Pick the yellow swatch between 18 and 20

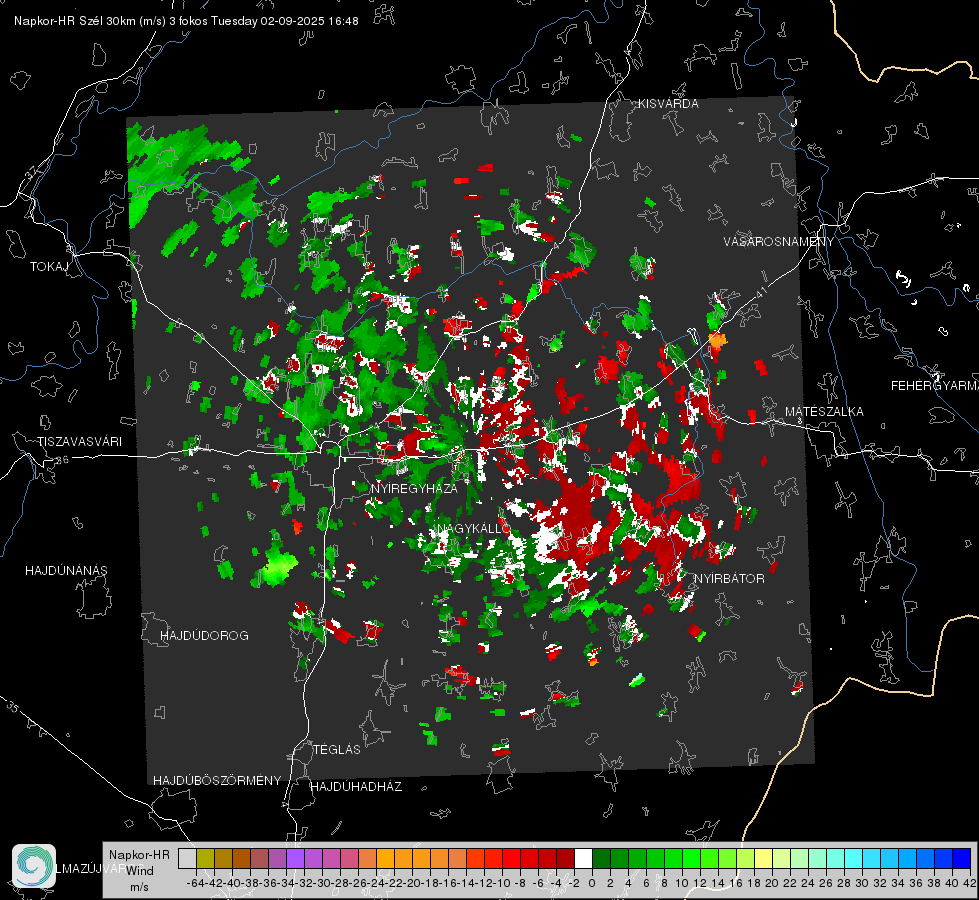[764, 858]
